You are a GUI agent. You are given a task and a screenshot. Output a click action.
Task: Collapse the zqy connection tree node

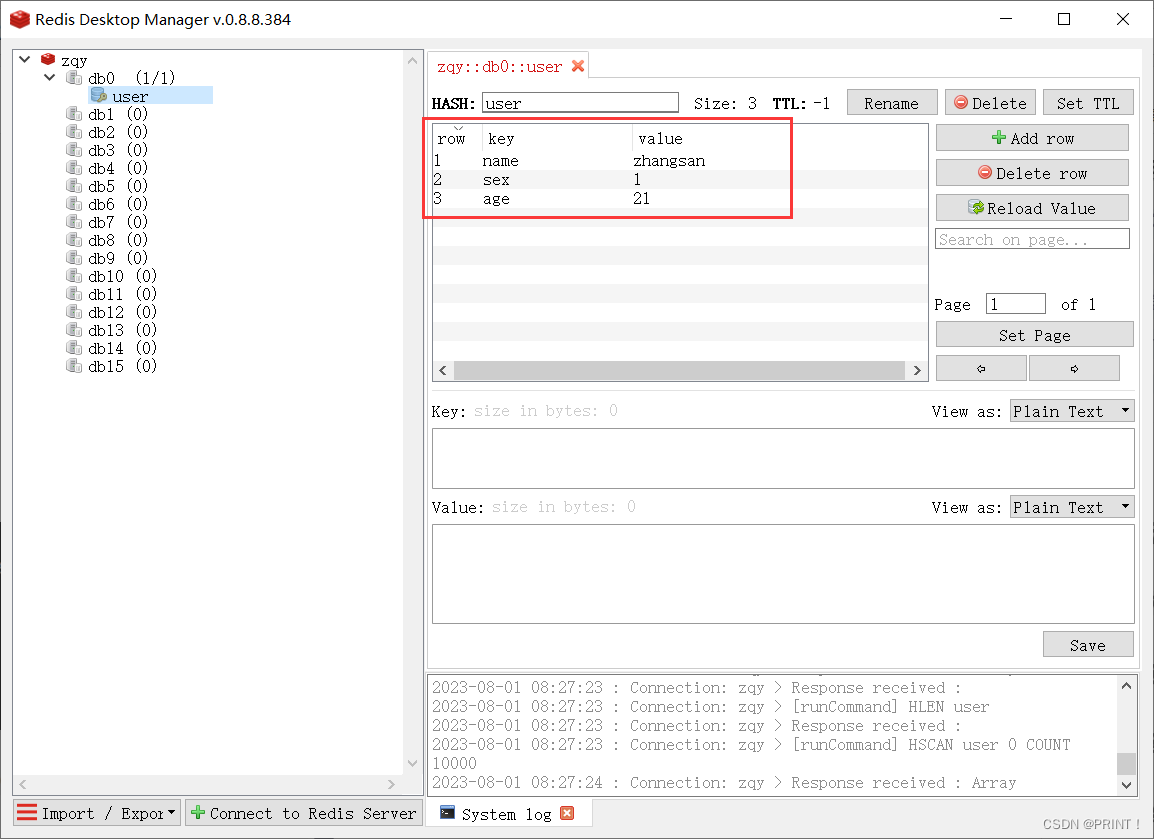tap(24, 58)
